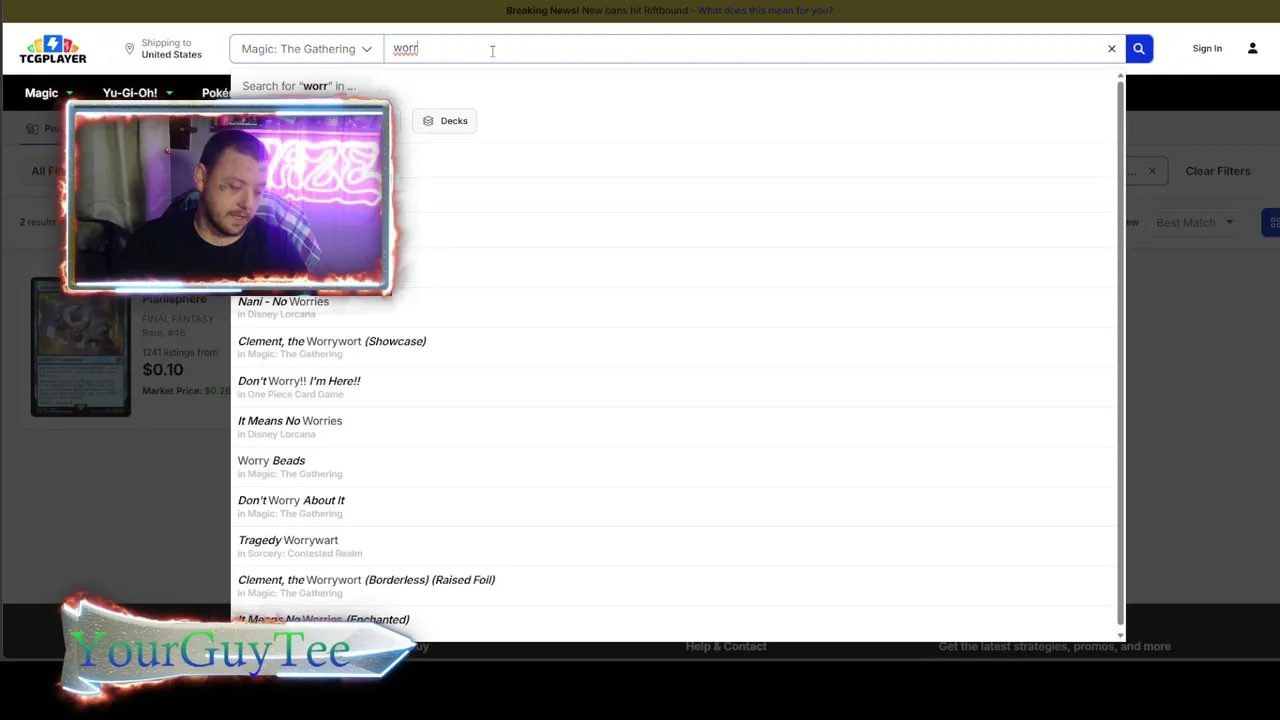
Task: Click Help & Contact footer link
Action: point(726,646)
